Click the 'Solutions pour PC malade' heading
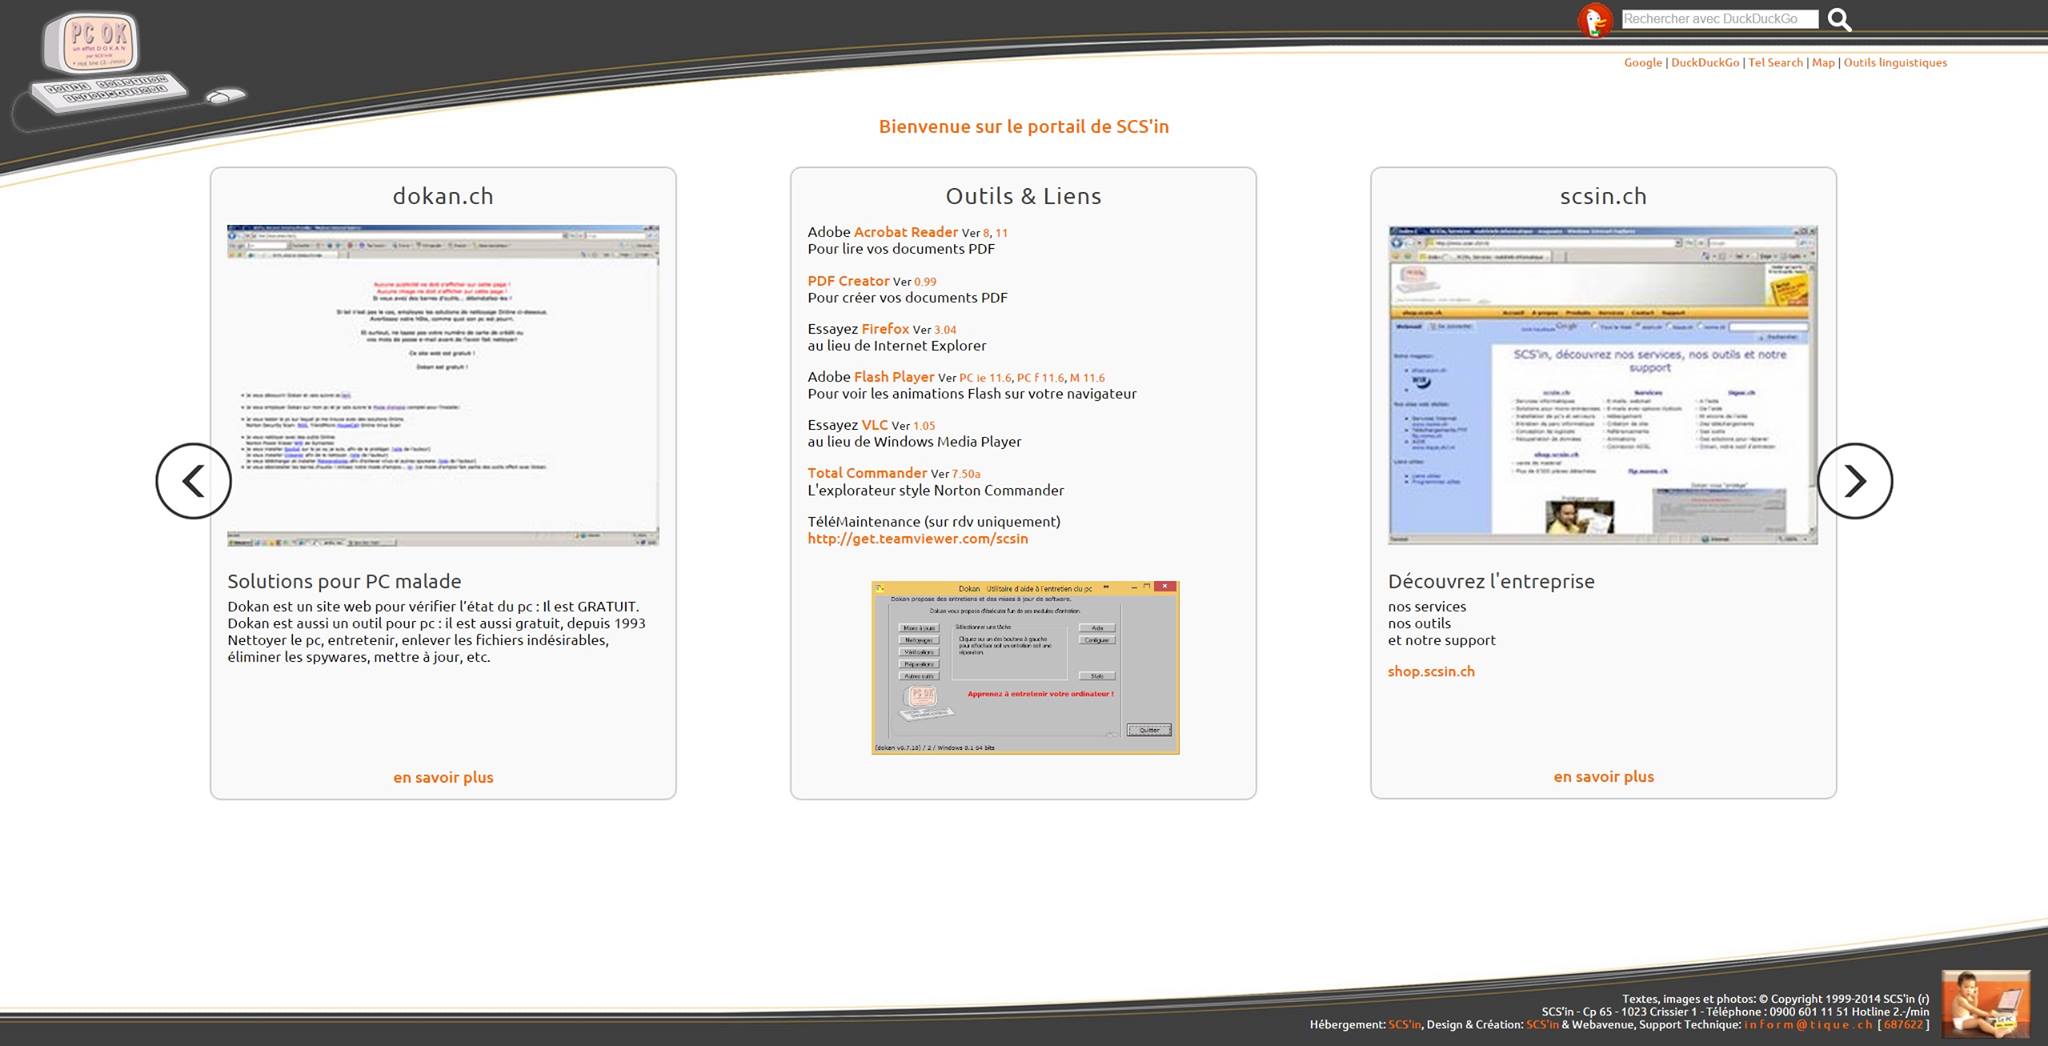The image size is (2048, 1046). [x=344, y=581]
